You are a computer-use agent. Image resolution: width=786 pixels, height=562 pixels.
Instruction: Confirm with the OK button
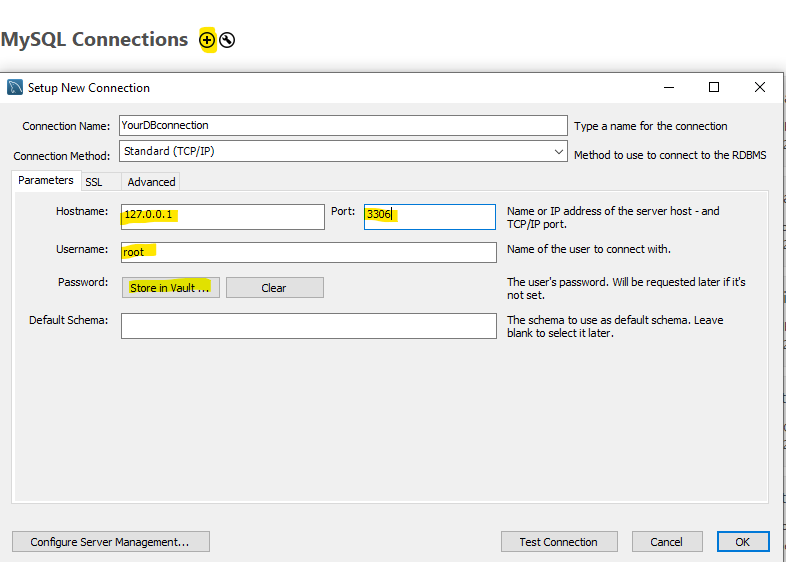point(743,542)
